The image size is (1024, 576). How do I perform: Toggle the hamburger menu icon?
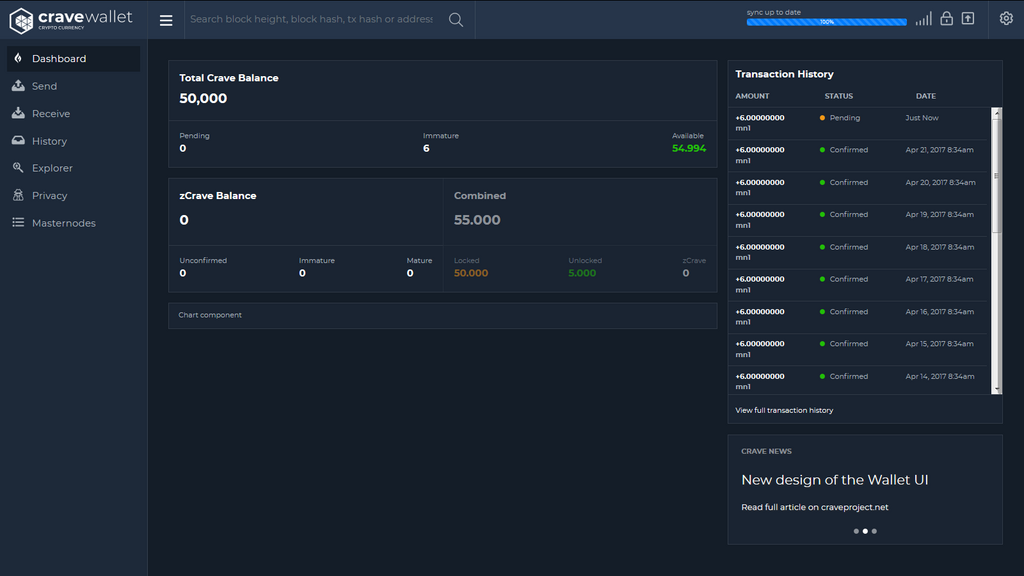pos(166,20)
